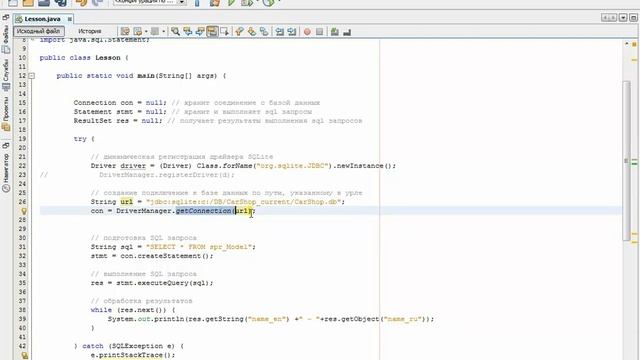Image resolution: width=640 pixels, height=360 pixels.
Task: Click the topmost yellow warning mark in stripe
Action: [x=634, y=60]
